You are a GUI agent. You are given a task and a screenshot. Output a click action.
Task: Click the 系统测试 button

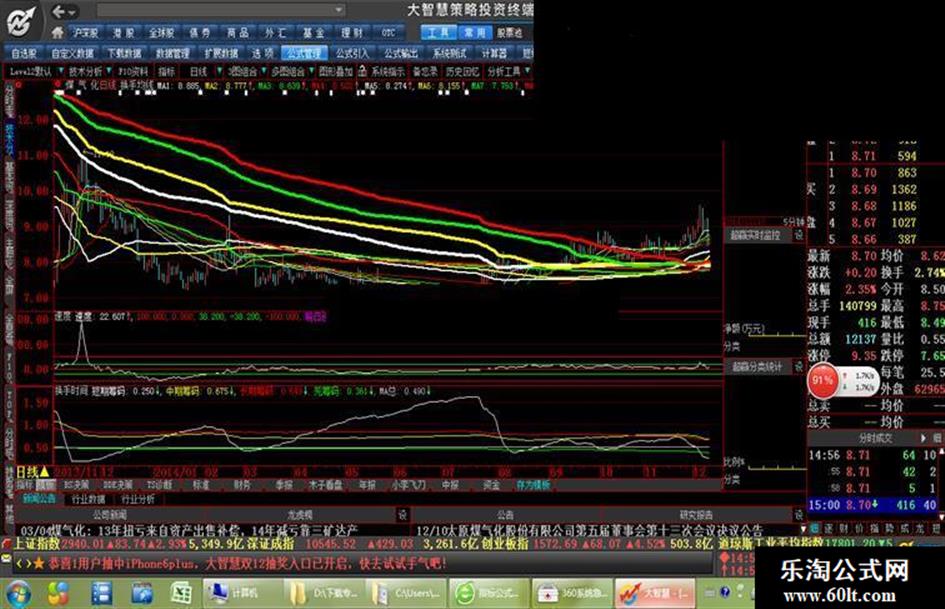[x=450, y=53]
